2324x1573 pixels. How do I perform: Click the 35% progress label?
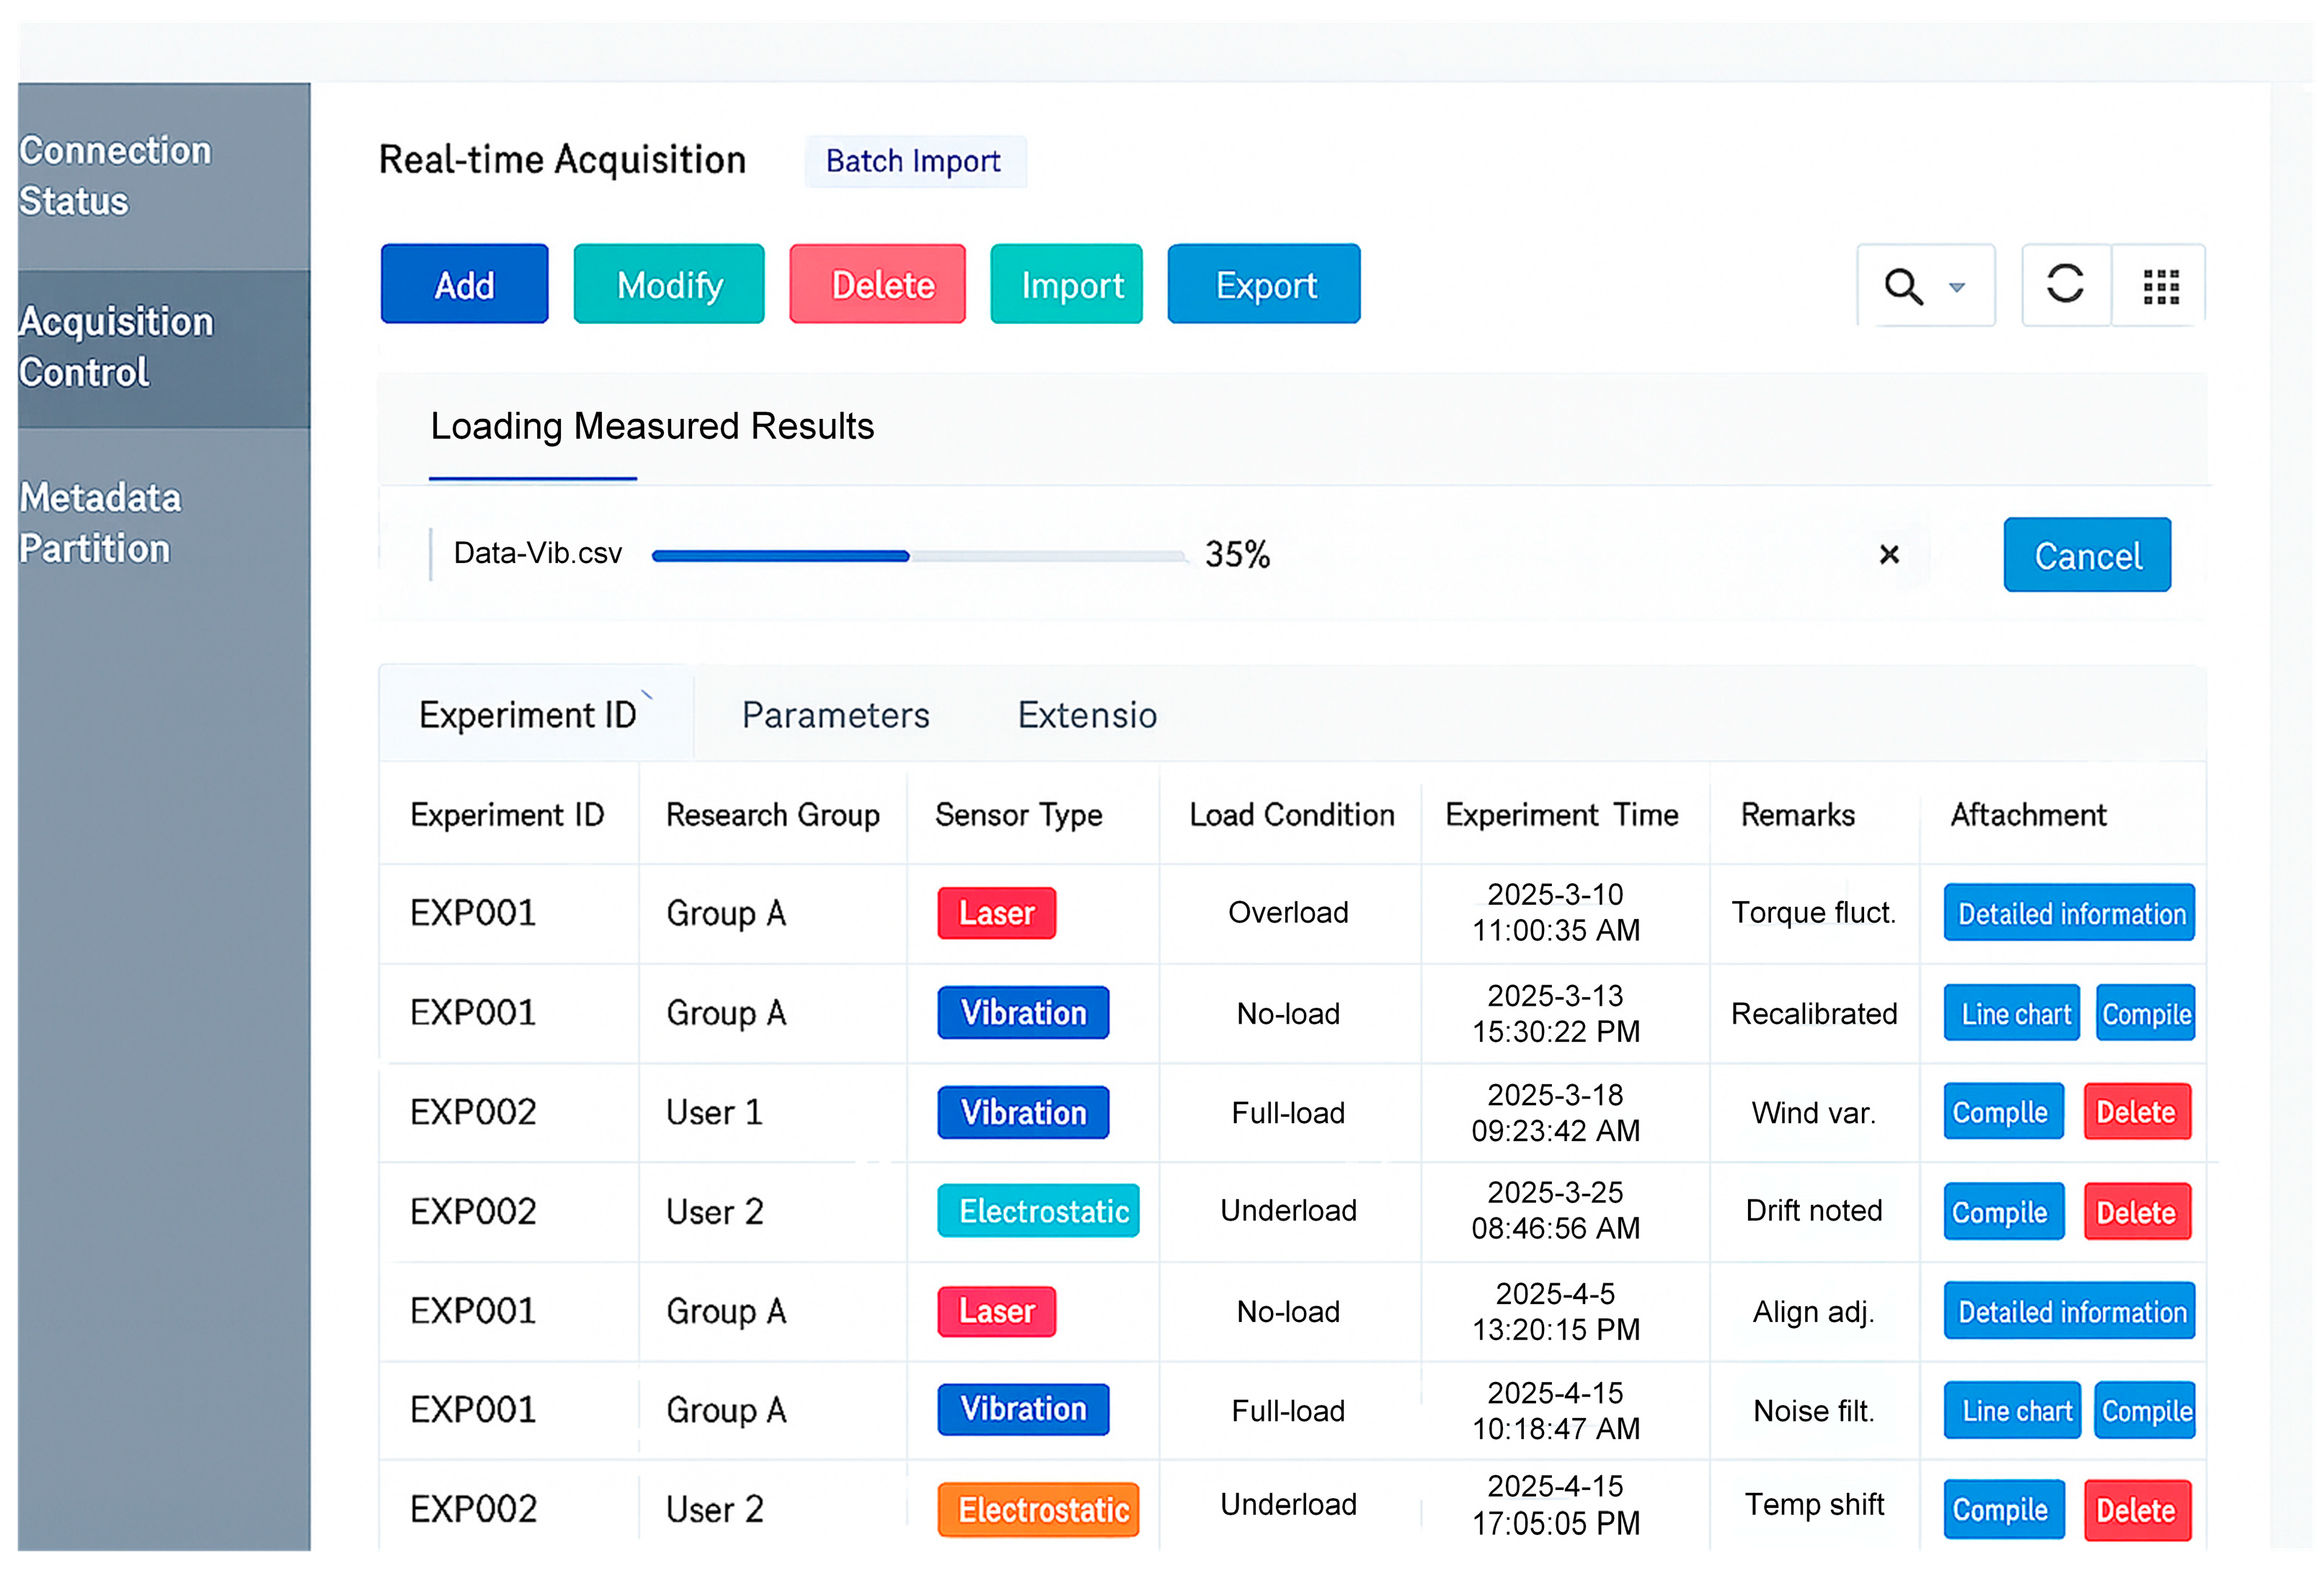tap(1237, 554)
